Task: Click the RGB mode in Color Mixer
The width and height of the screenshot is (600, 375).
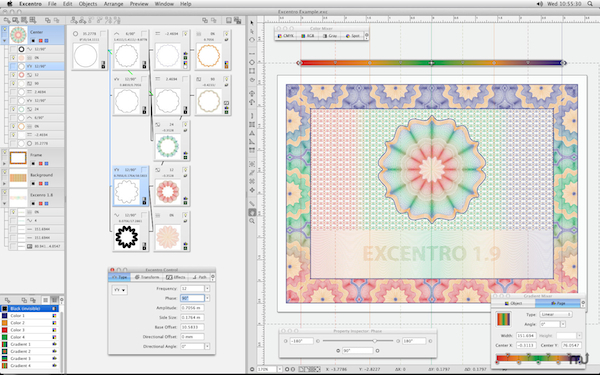Action: 308,36
